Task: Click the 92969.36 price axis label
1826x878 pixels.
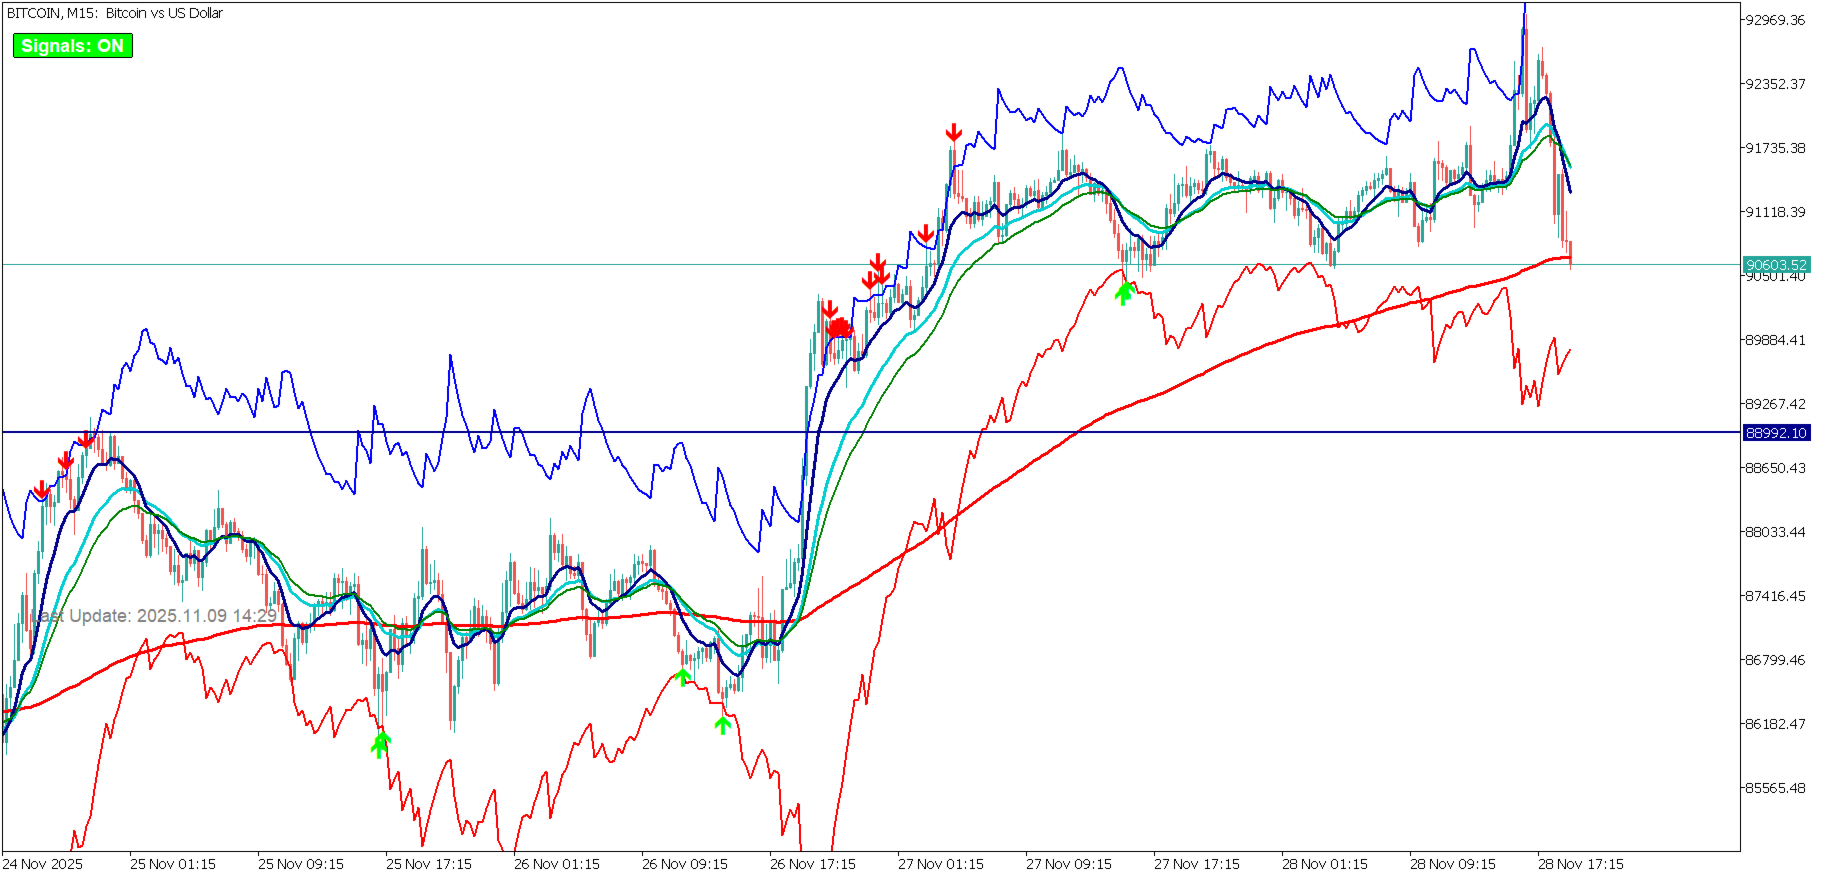Action: [x=1776, y=20]
